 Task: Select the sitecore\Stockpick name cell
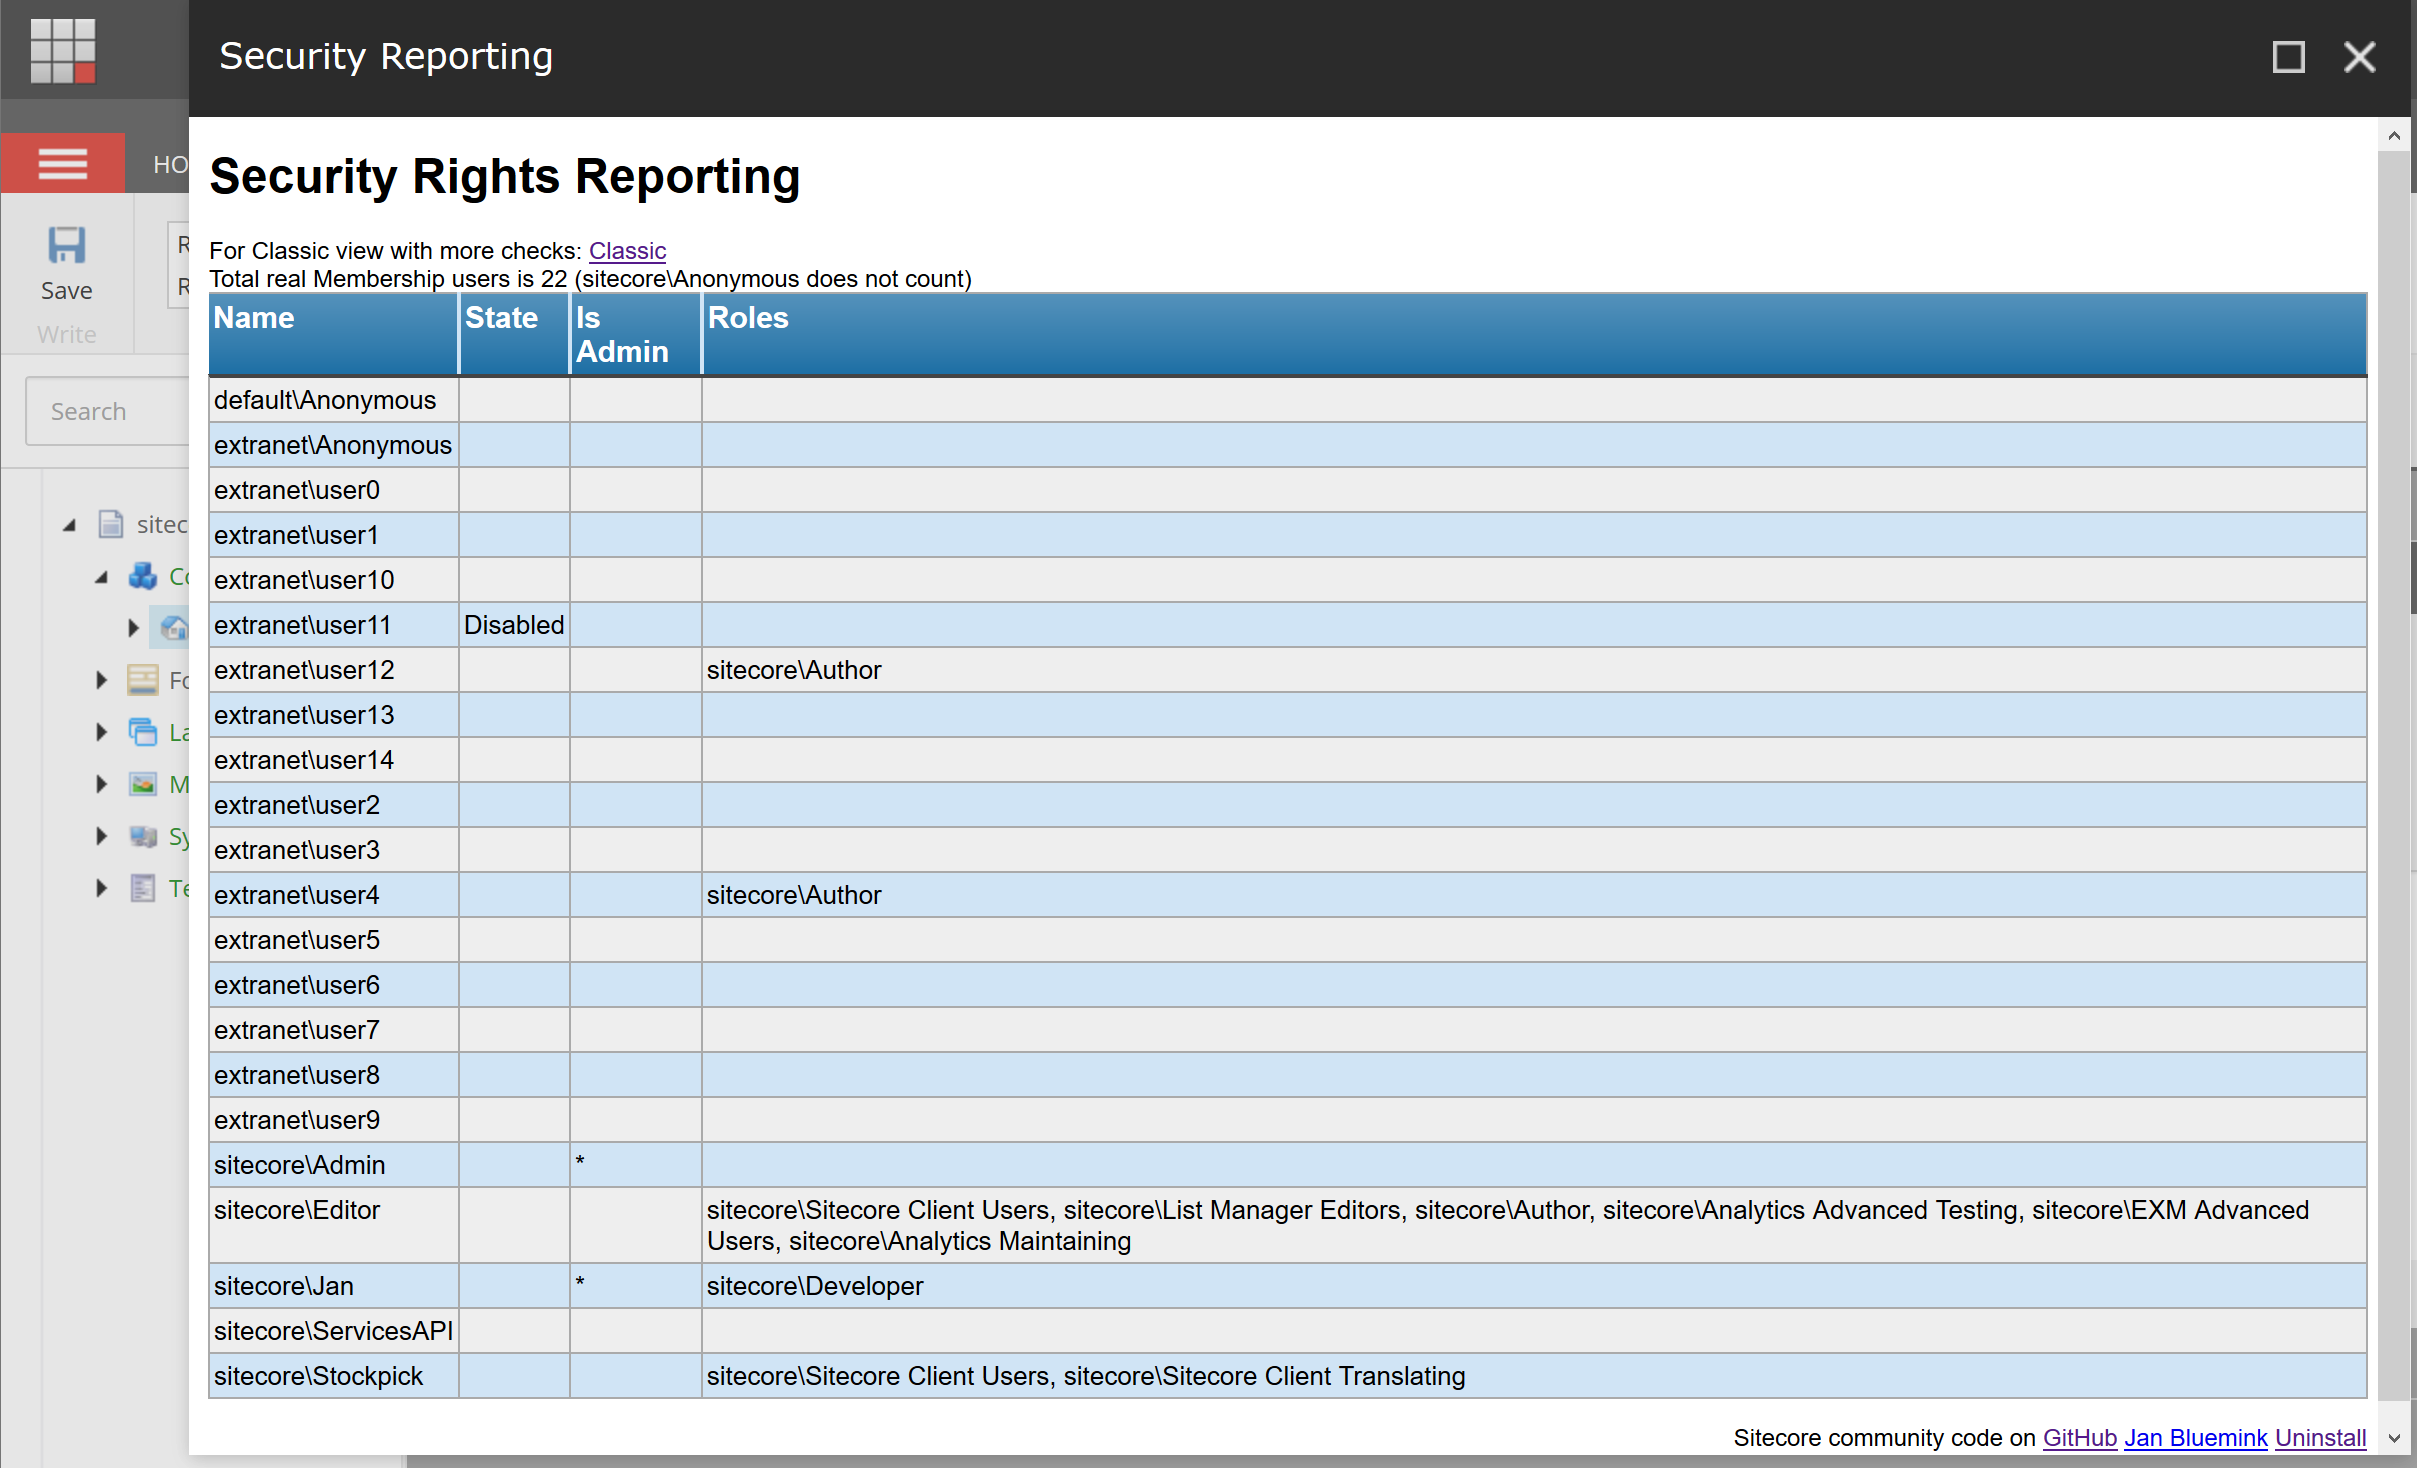[x=334, y=1376]
